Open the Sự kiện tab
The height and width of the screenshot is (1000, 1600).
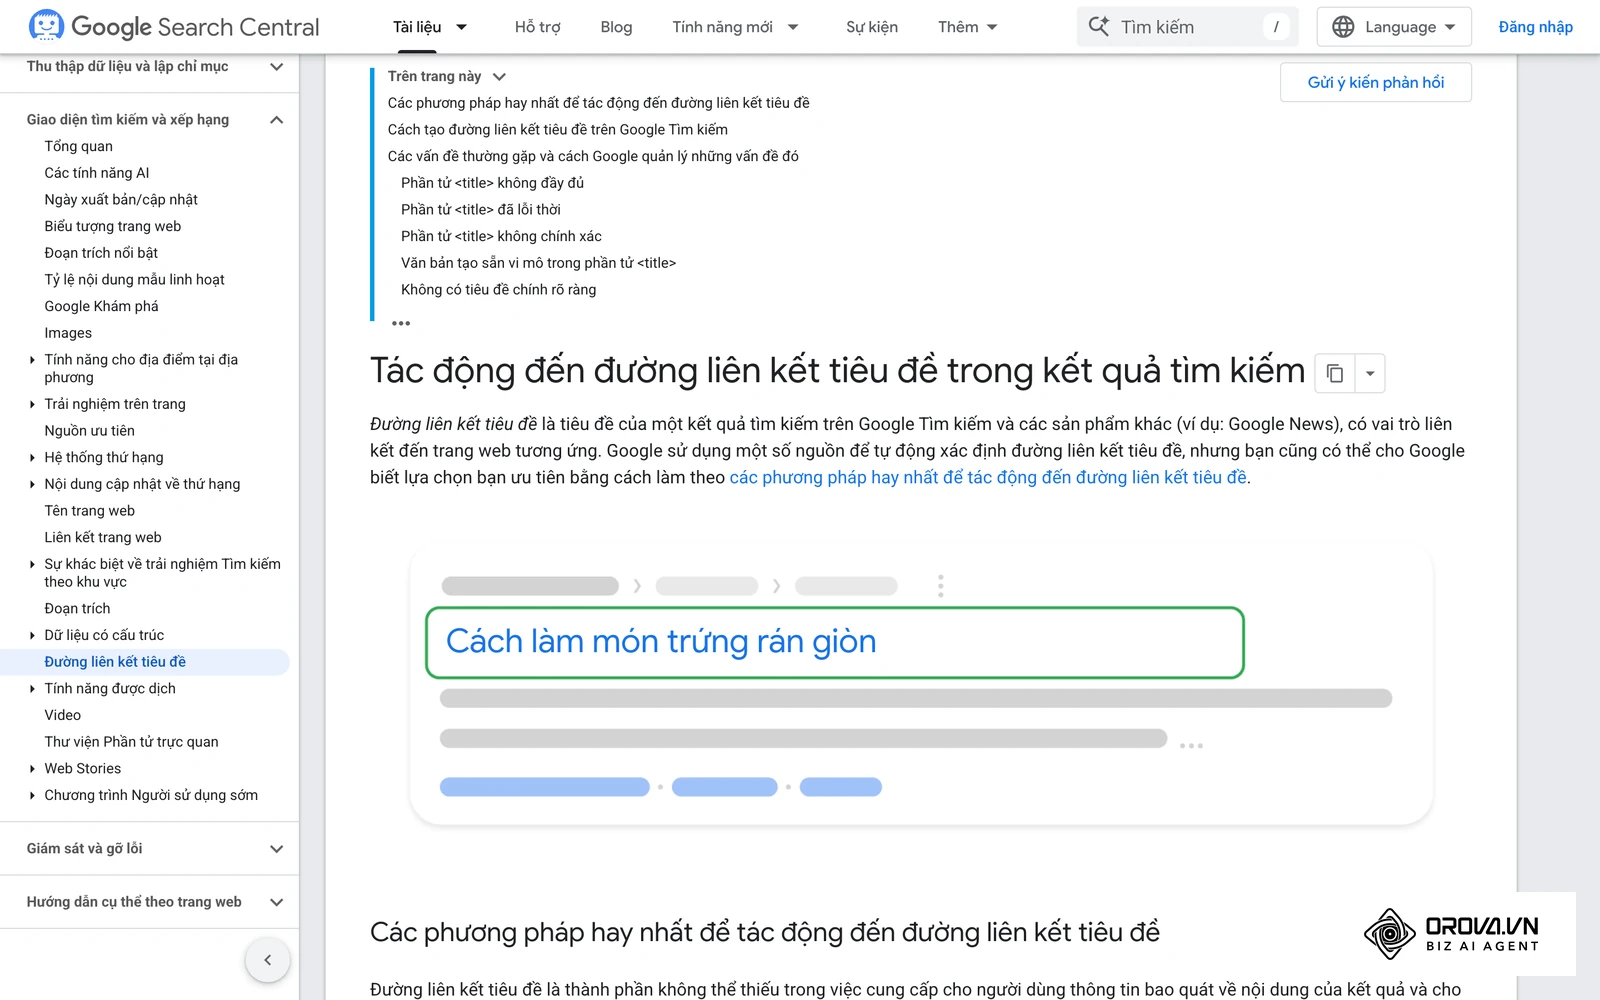click(x=872, y=27)
